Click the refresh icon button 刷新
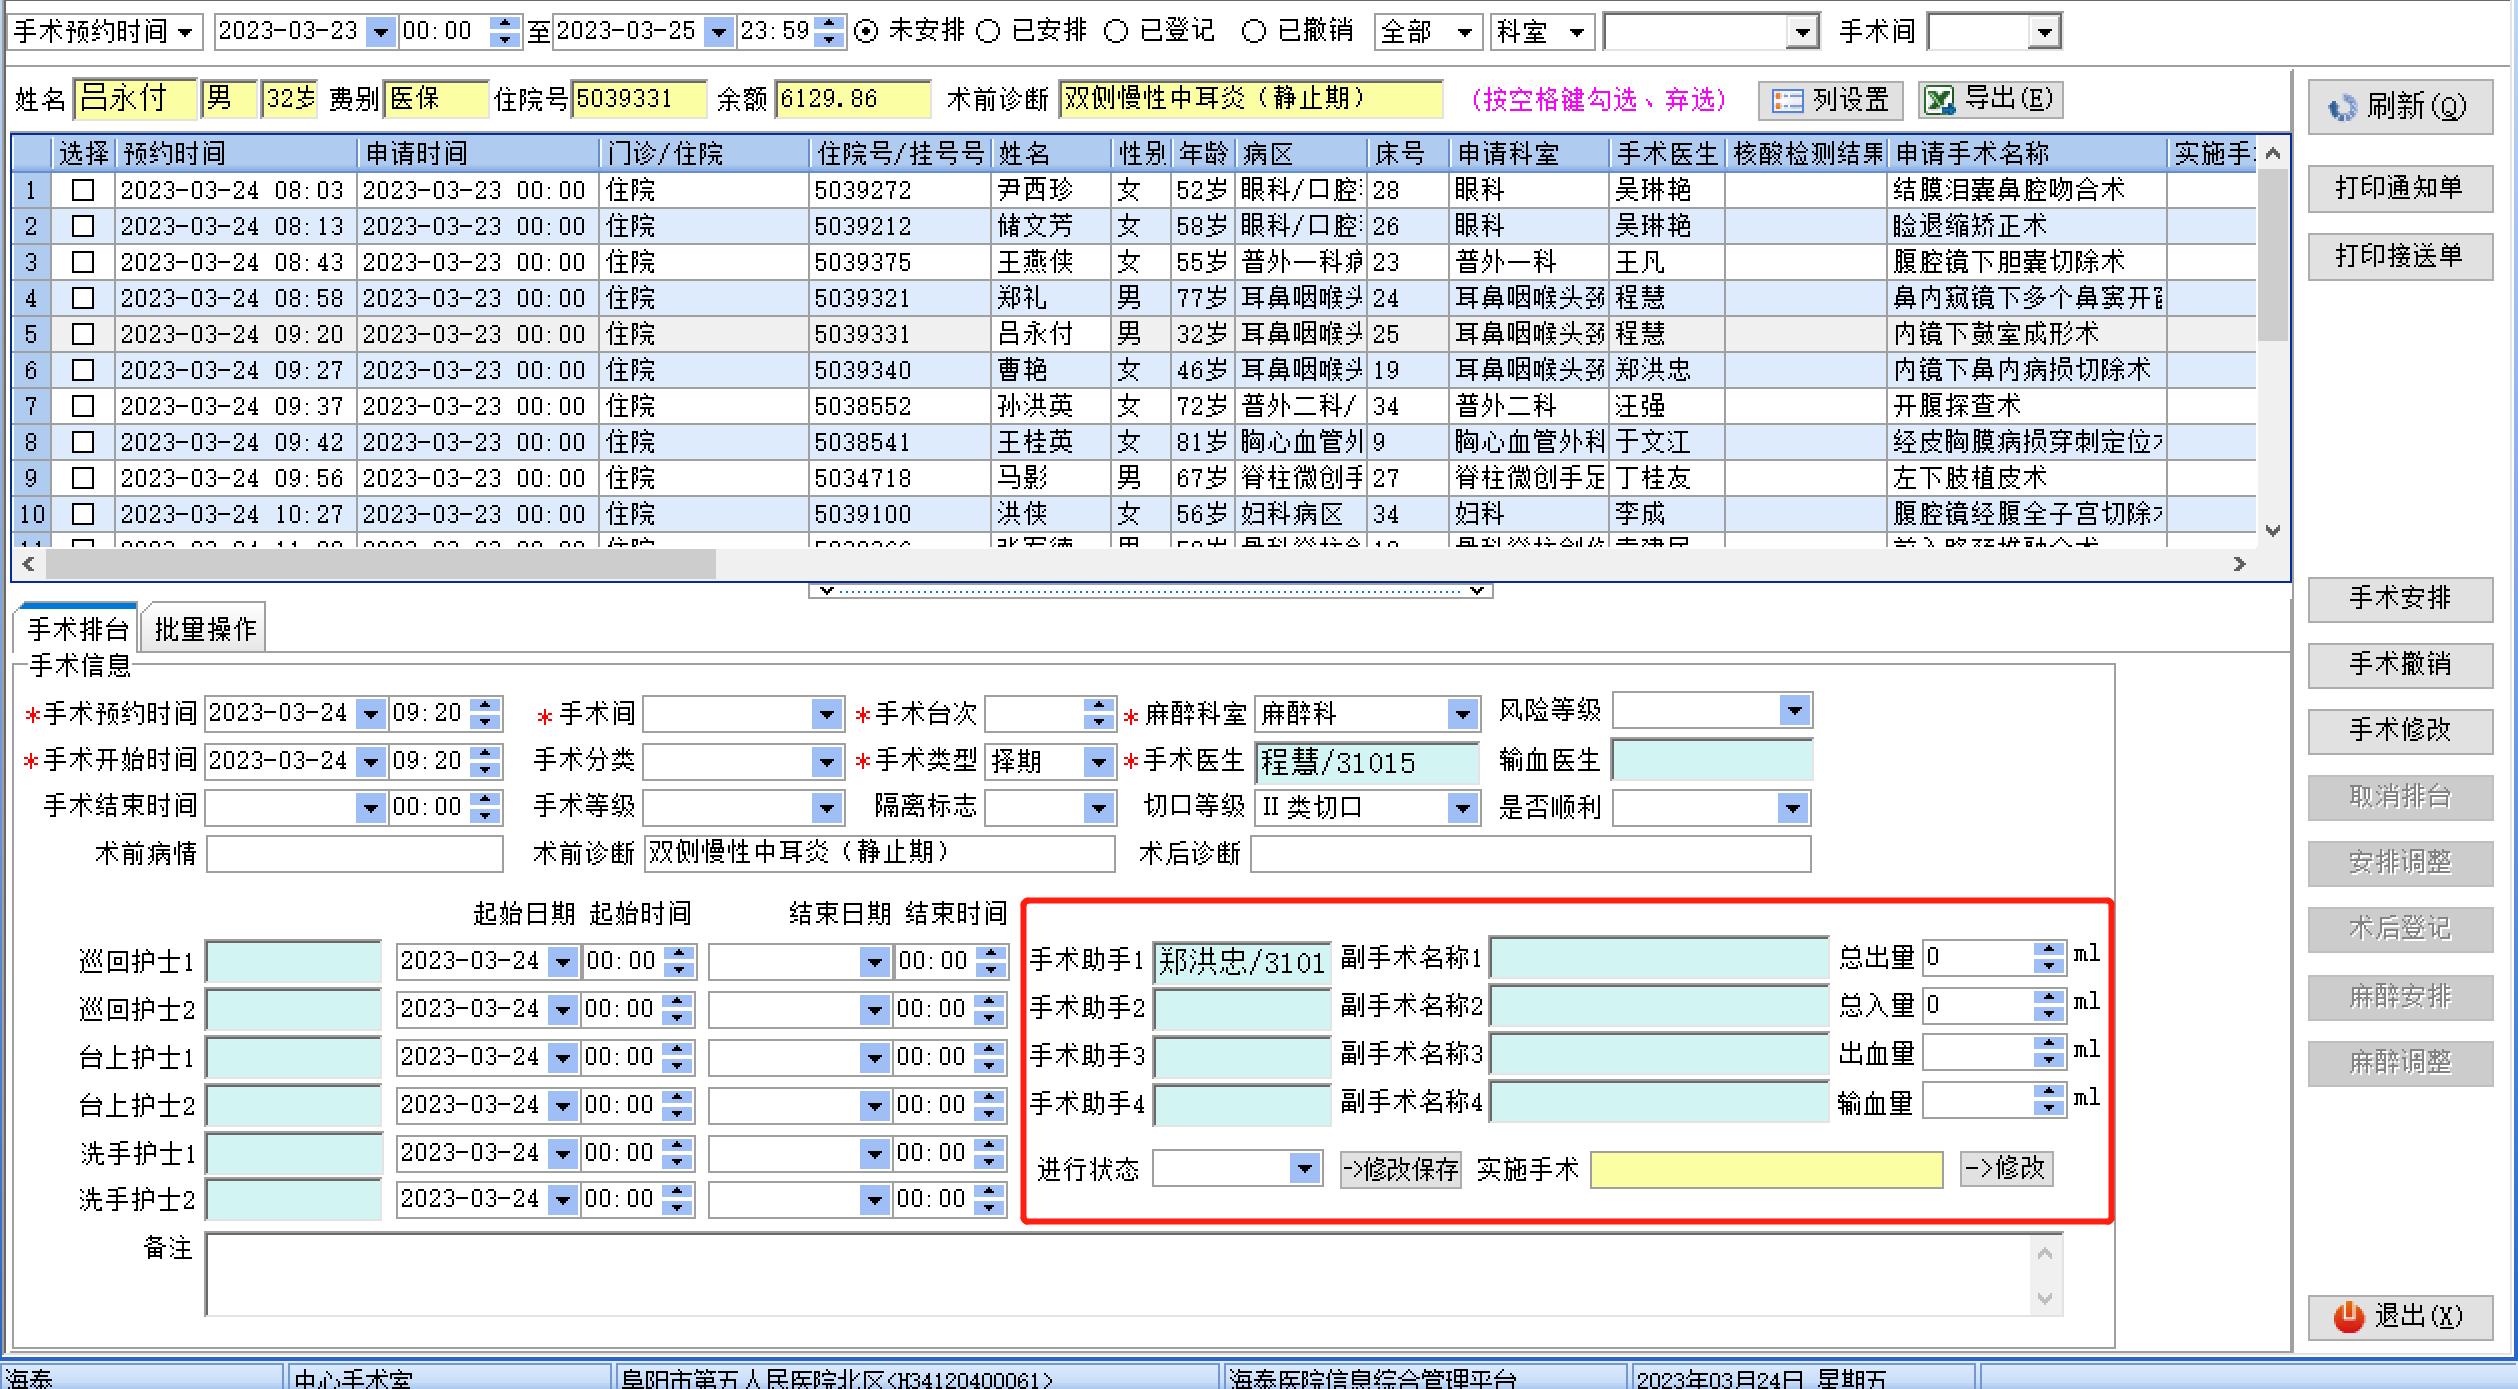The image size is (2518, 1389). click(2343, 107)
